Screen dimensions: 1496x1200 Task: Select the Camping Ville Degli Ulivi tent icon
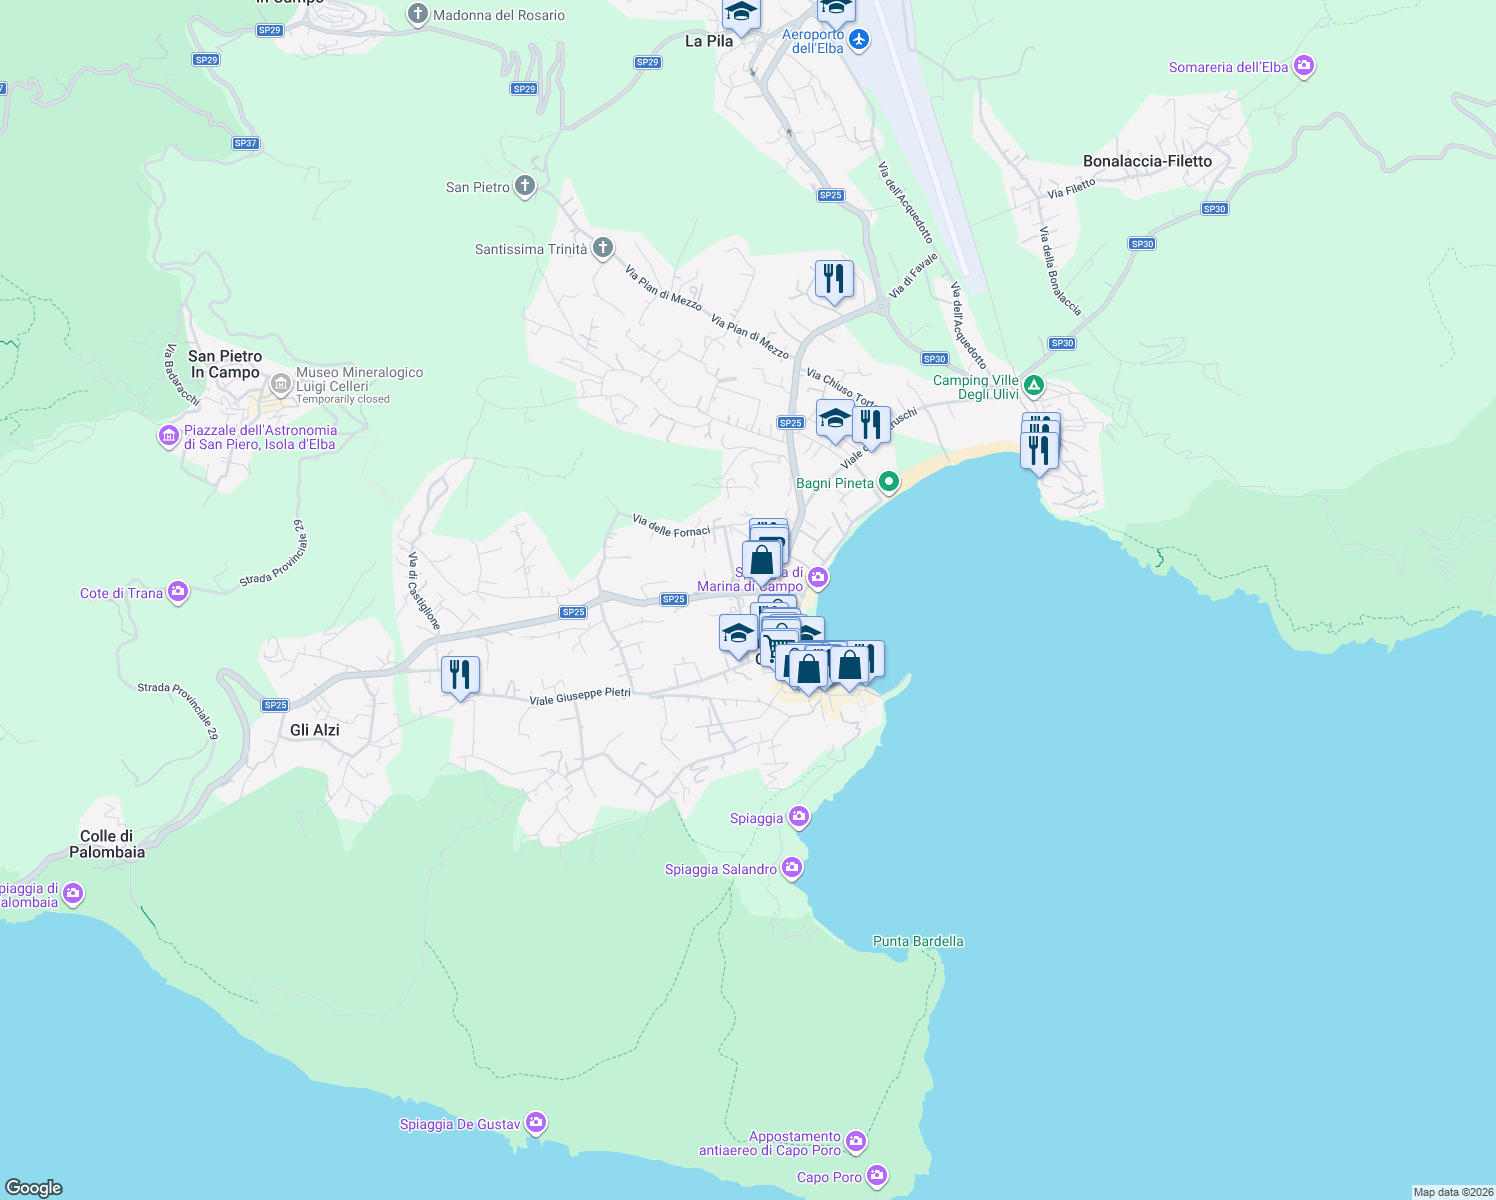coord(1032,383)
